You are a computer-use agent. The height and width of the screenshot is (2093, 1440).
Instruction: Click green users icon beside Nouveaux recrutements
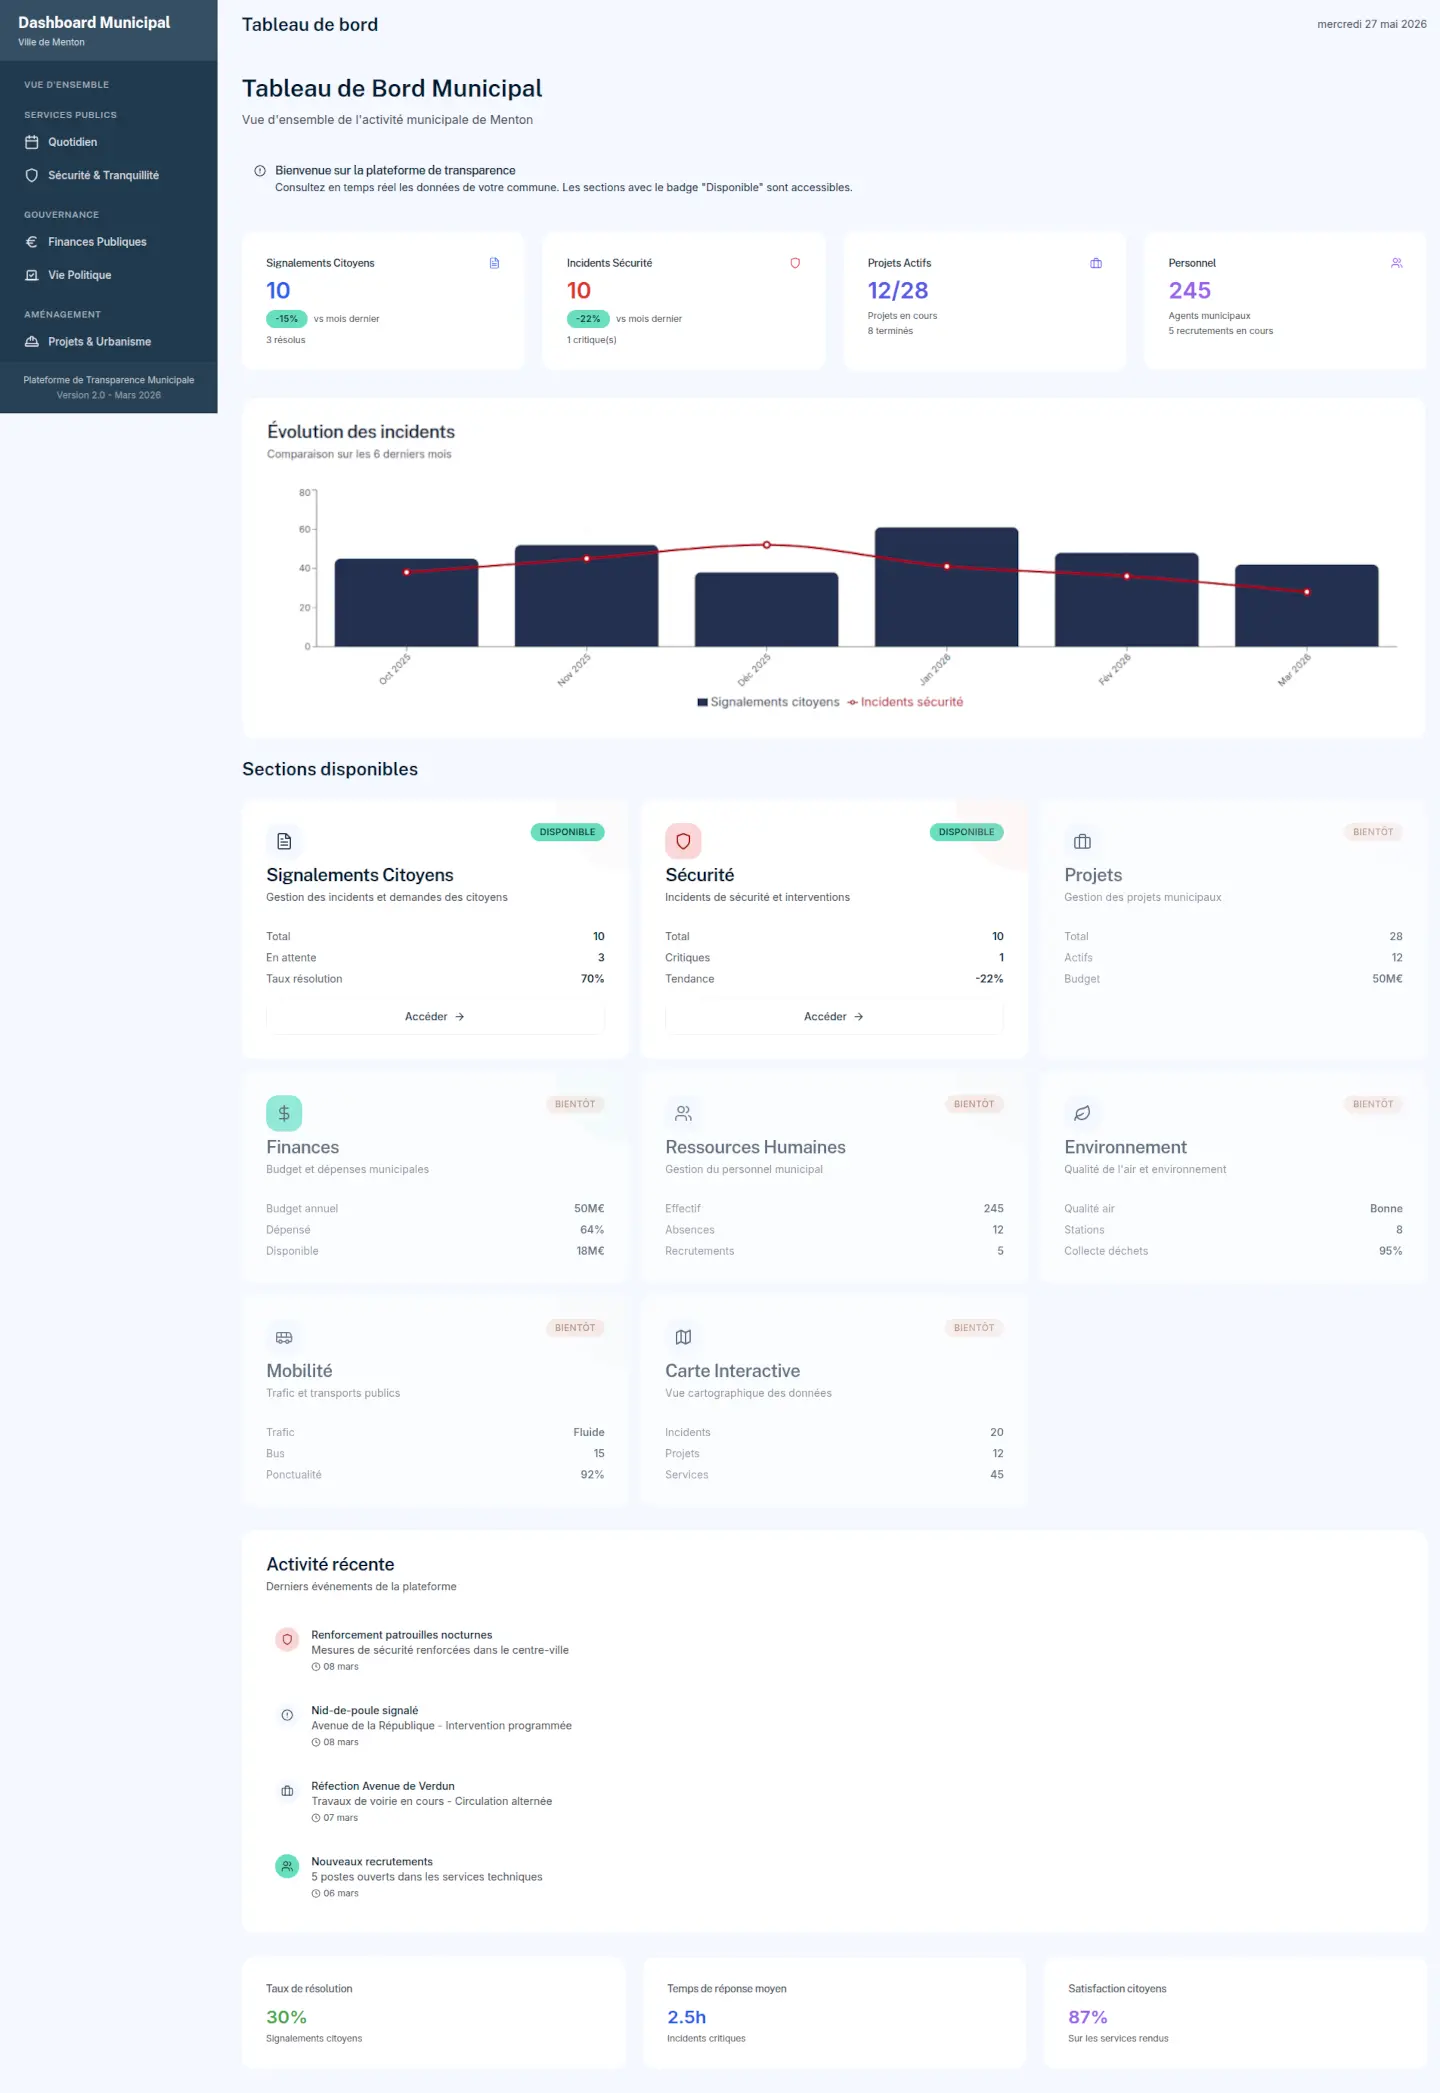(287, 1866)
